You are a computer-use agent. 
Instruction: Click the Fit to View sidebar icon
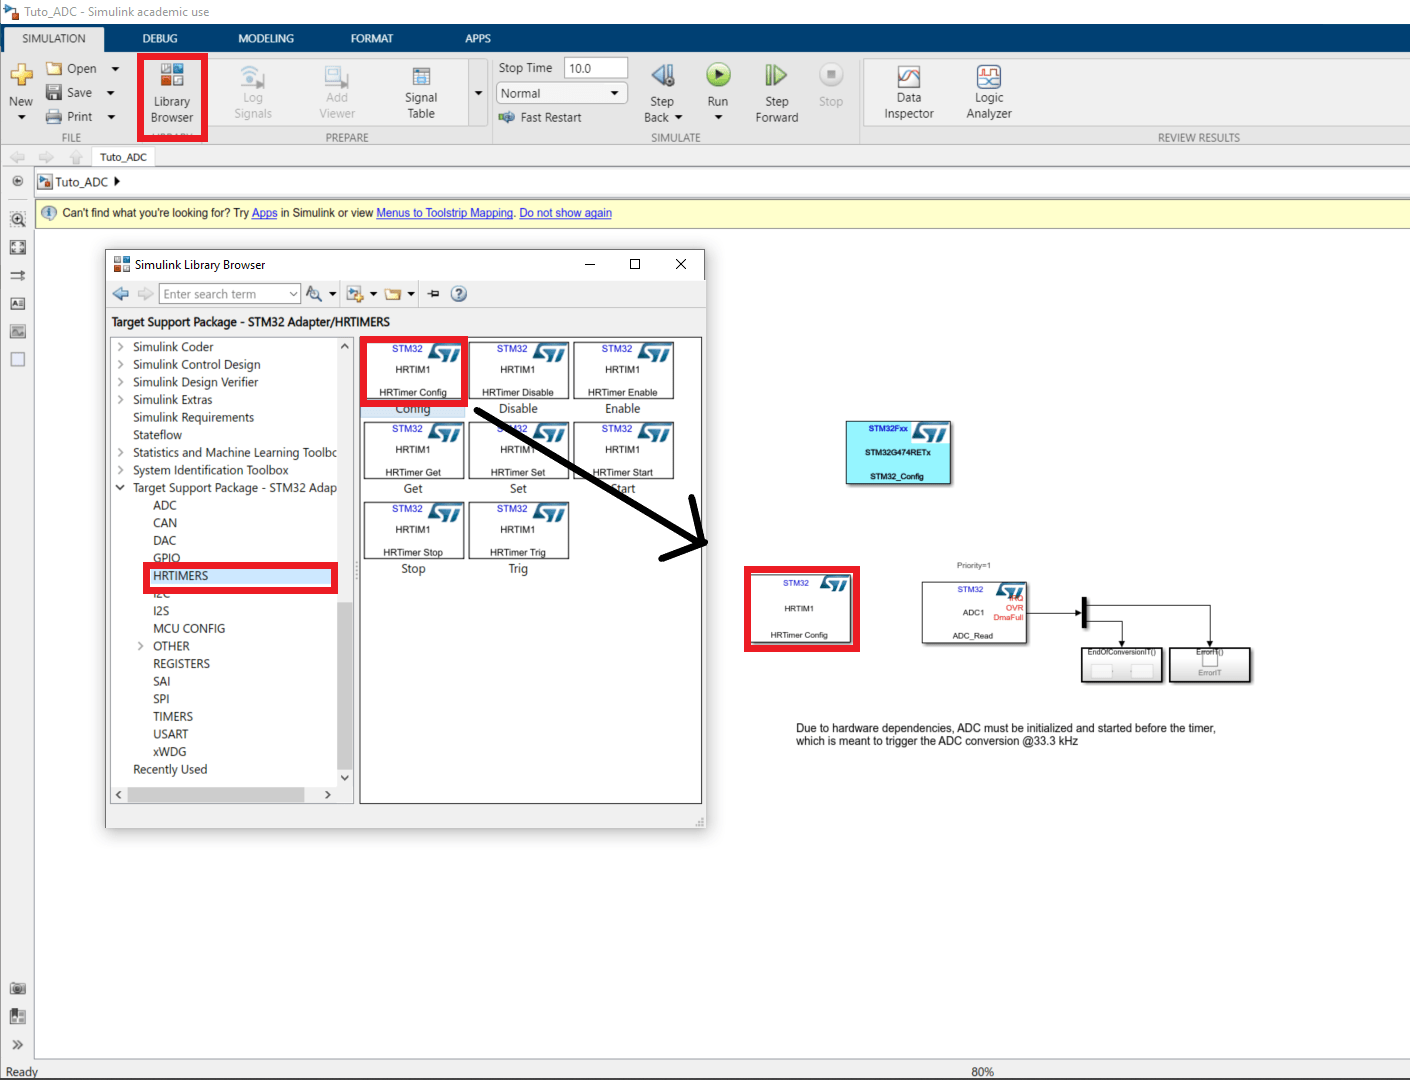(17, 247)
